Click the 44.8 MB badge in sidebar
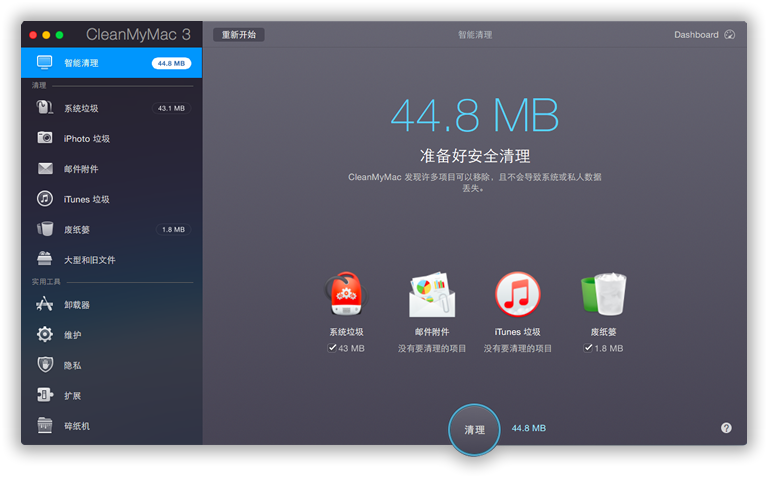The width and height of the screenshot is (768, 478). [x=171, y=63]
